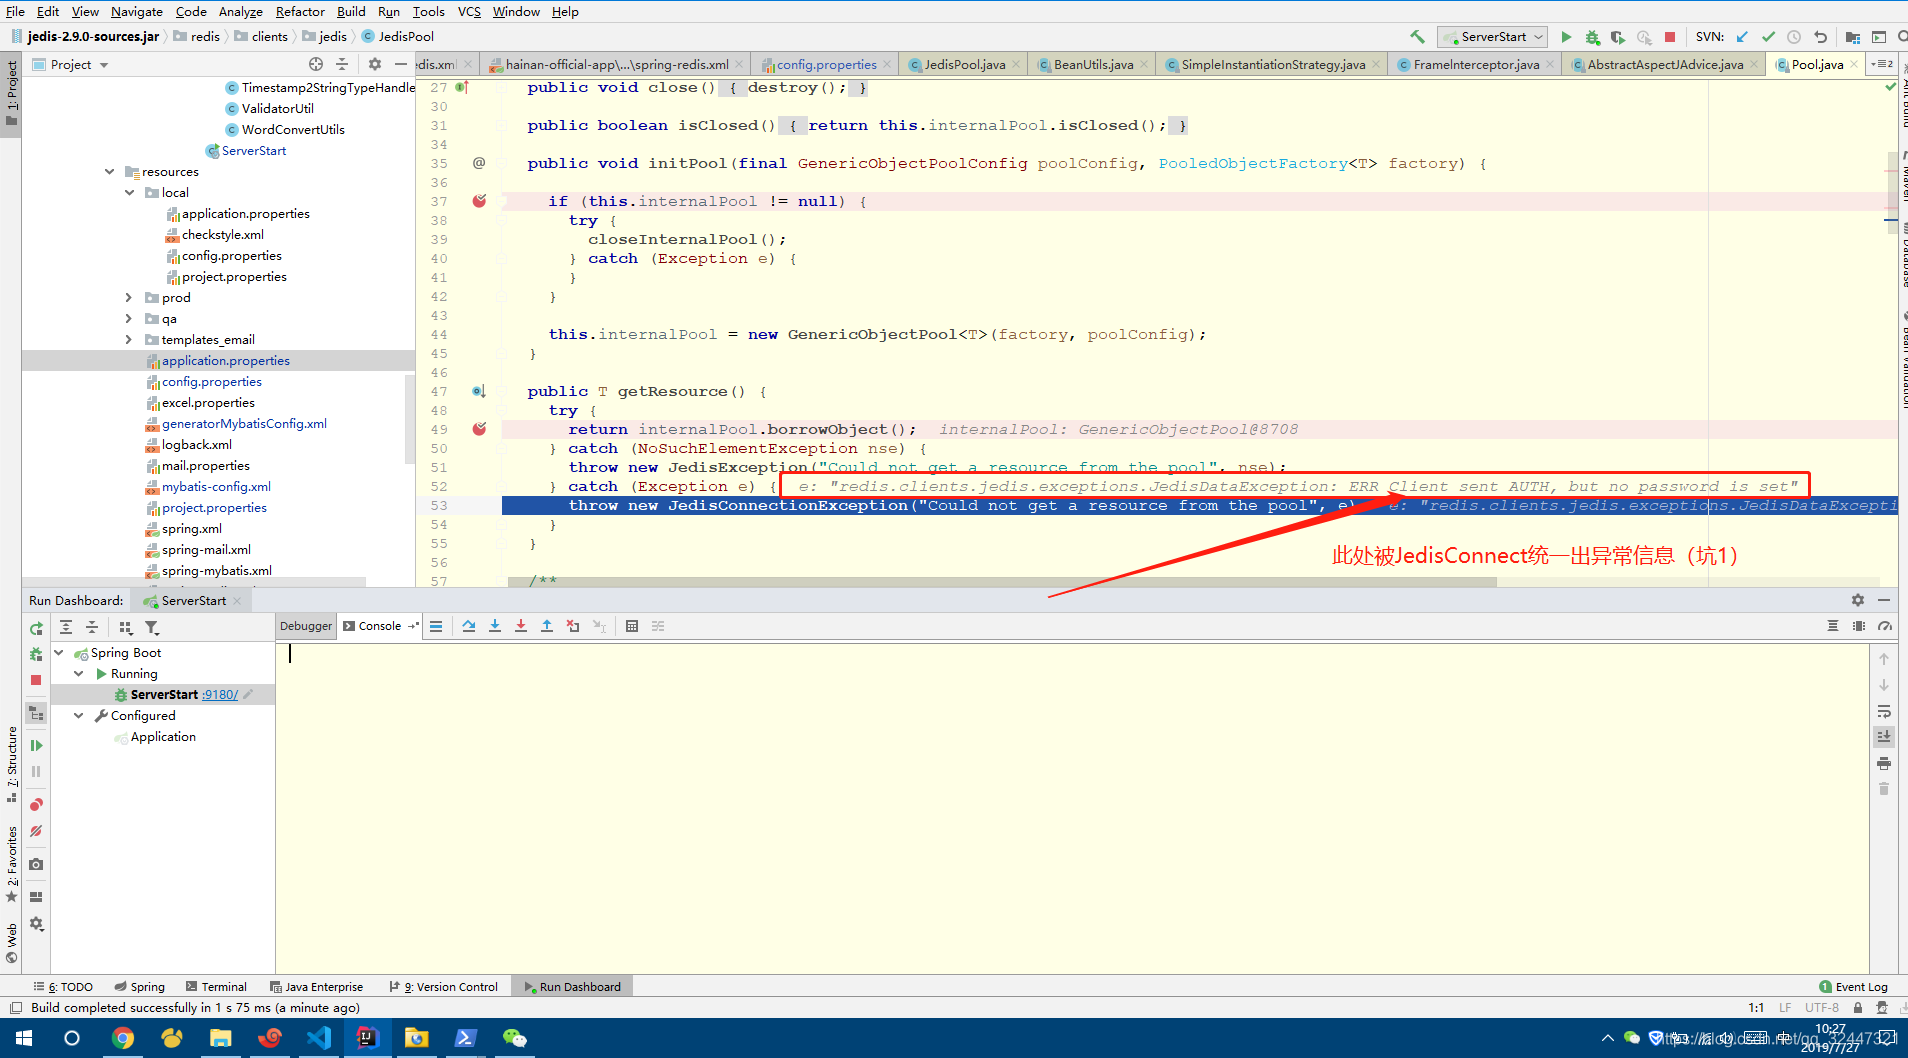Image resolution: width=1908 pixels, height=1058 pixels.
Task: Collapse the local folder
Action: (129, 193)
